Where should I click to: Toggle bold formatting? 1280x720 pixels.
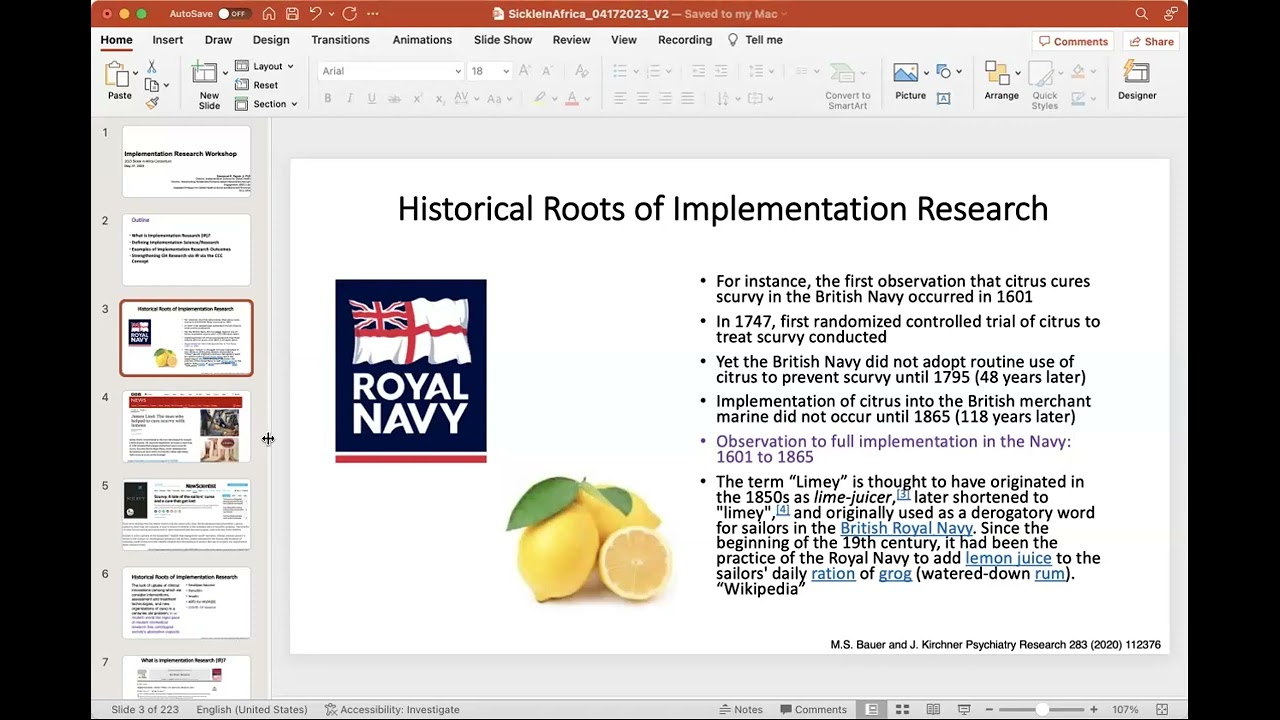click(x=327, y=98)
